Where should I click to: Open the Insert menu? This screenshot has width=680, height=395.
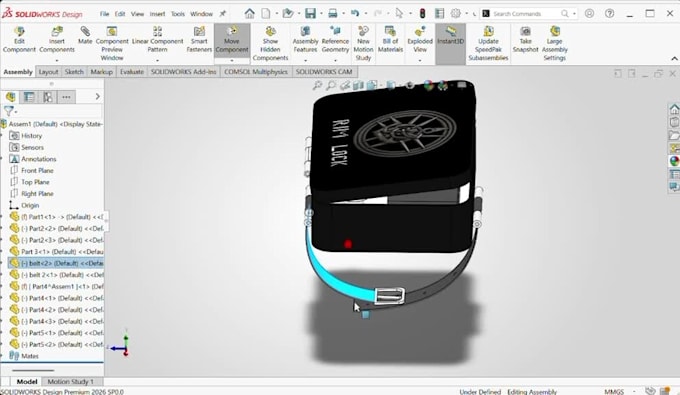point(157,14)
